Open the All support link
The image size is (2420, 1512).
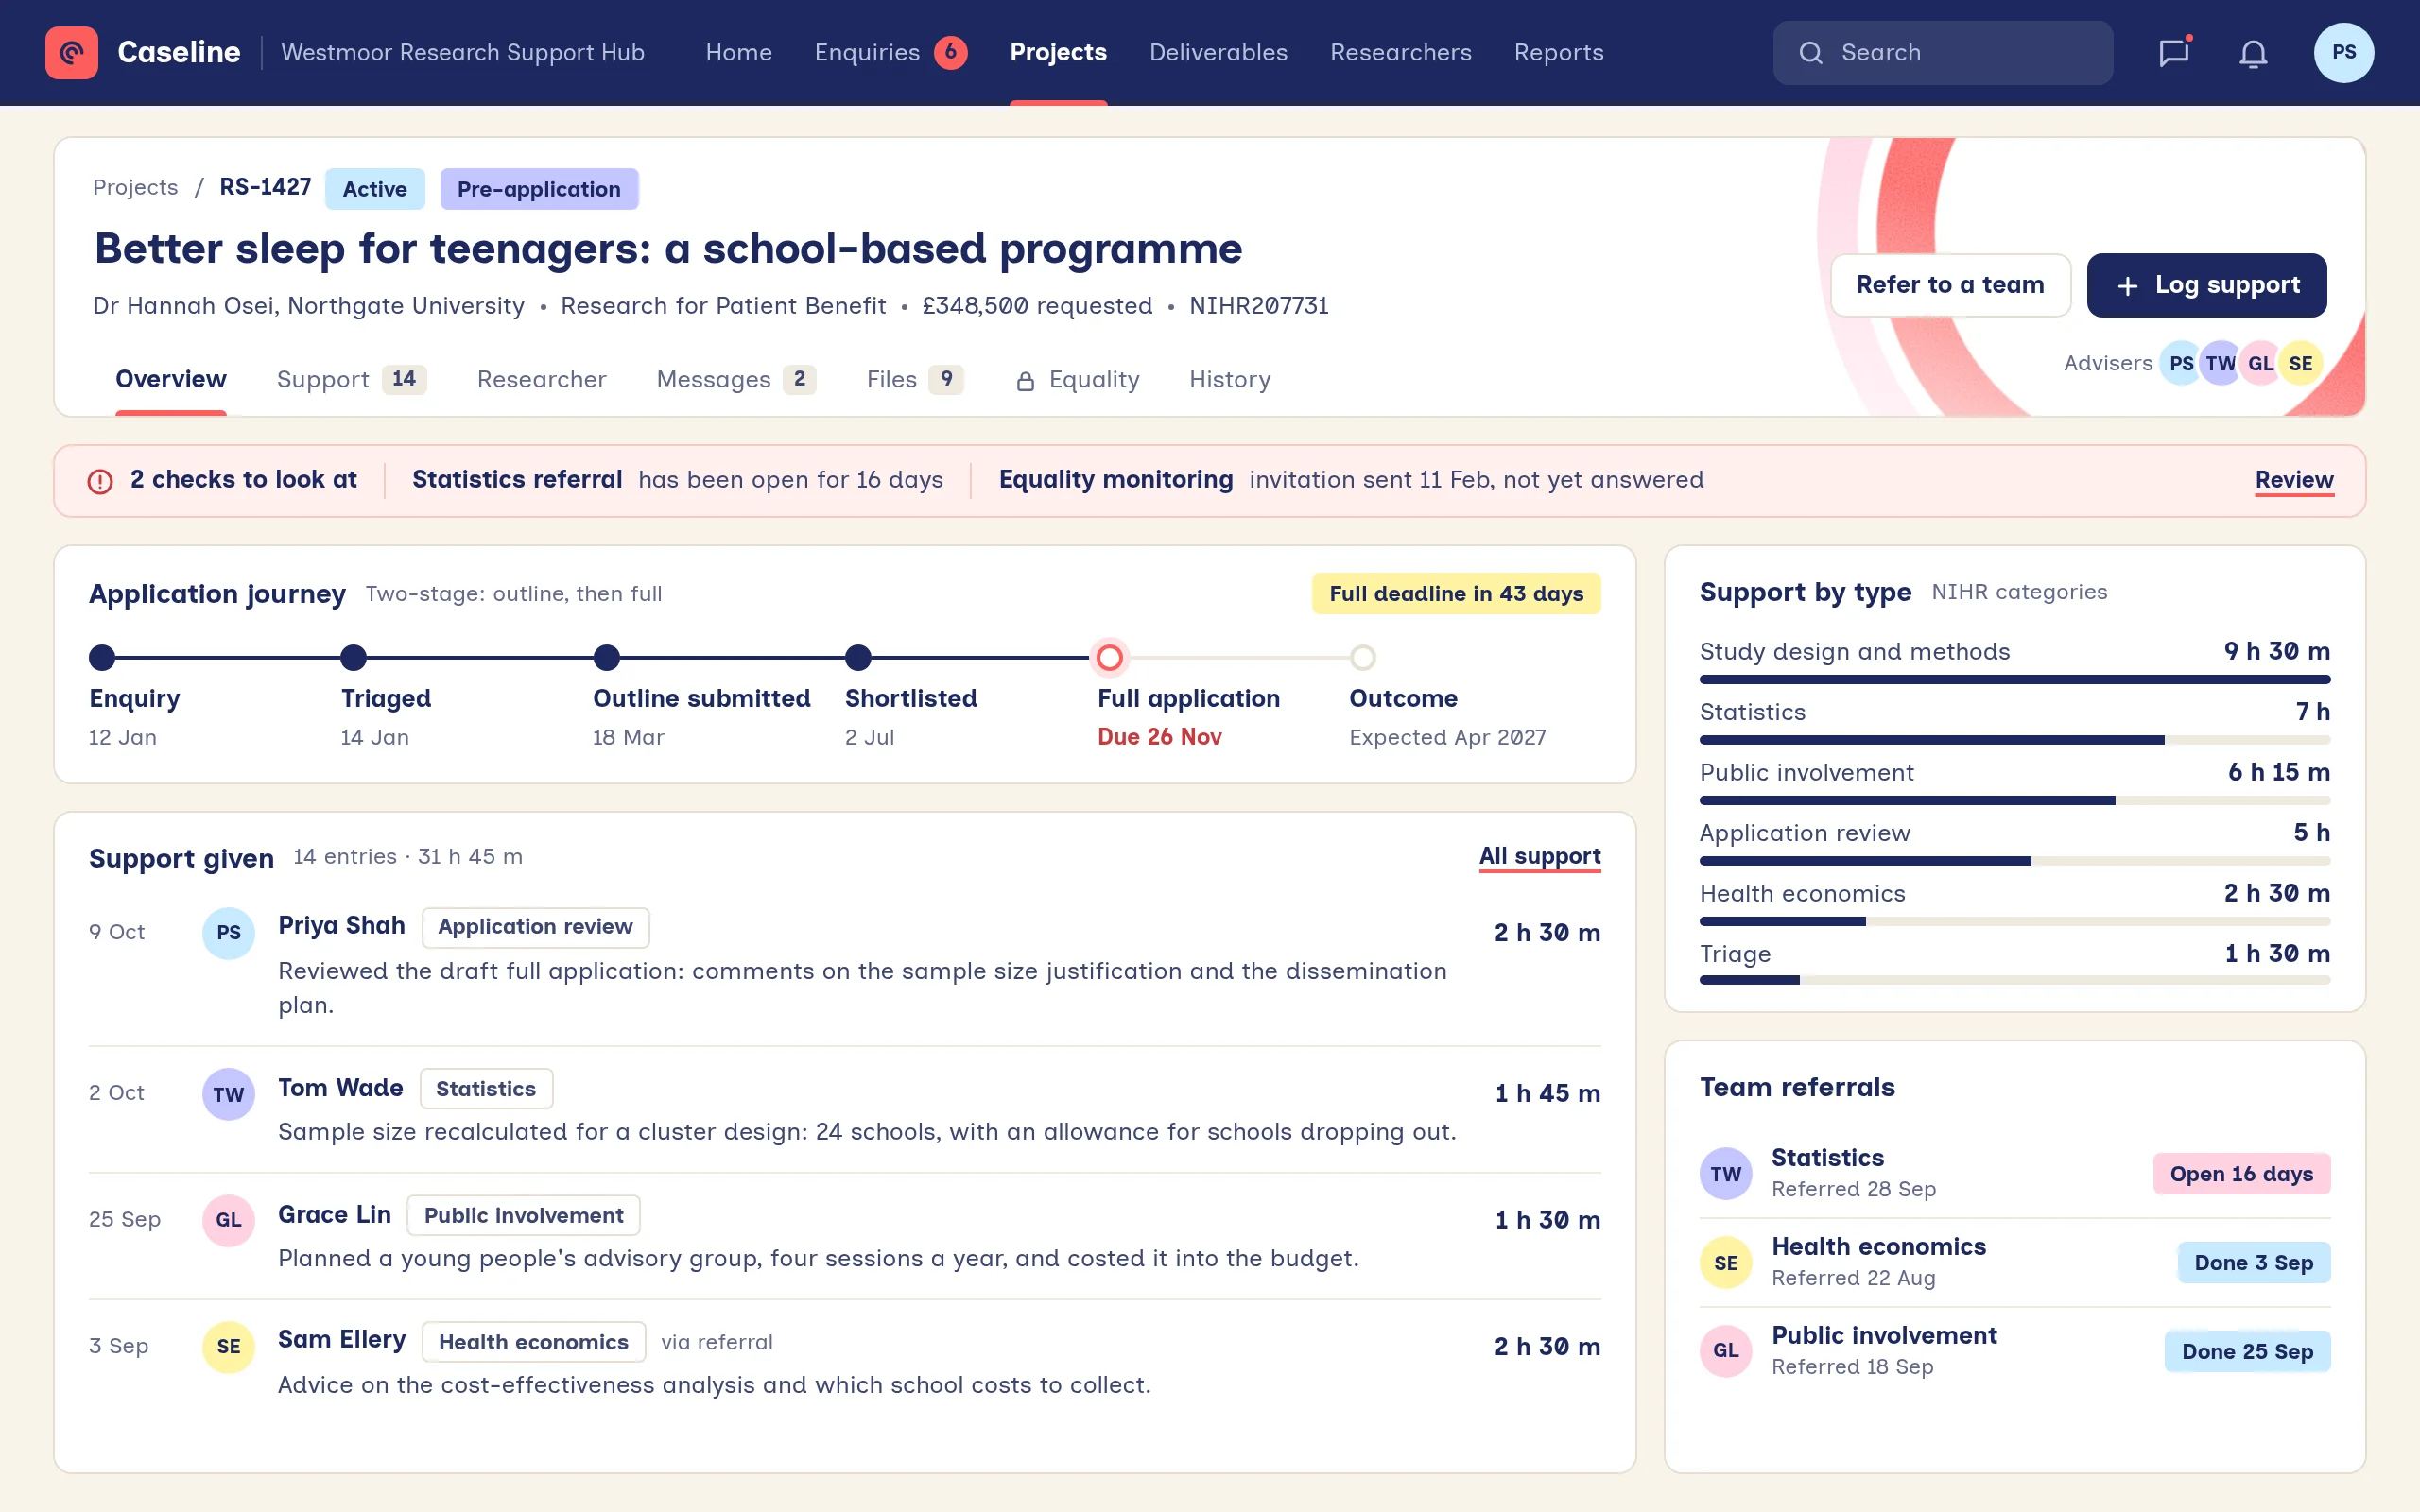click(1539, 857)
